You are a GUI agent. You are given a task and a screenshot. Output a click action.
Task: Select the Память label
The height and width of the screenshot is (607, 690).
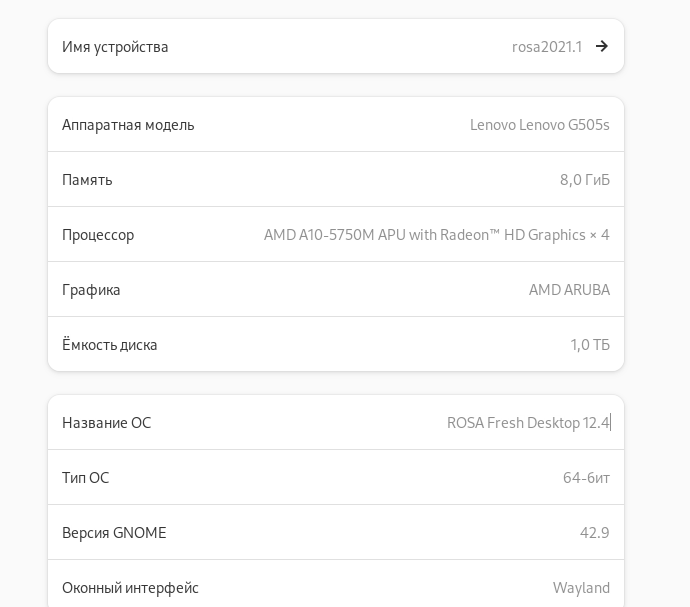pos(87,180)
